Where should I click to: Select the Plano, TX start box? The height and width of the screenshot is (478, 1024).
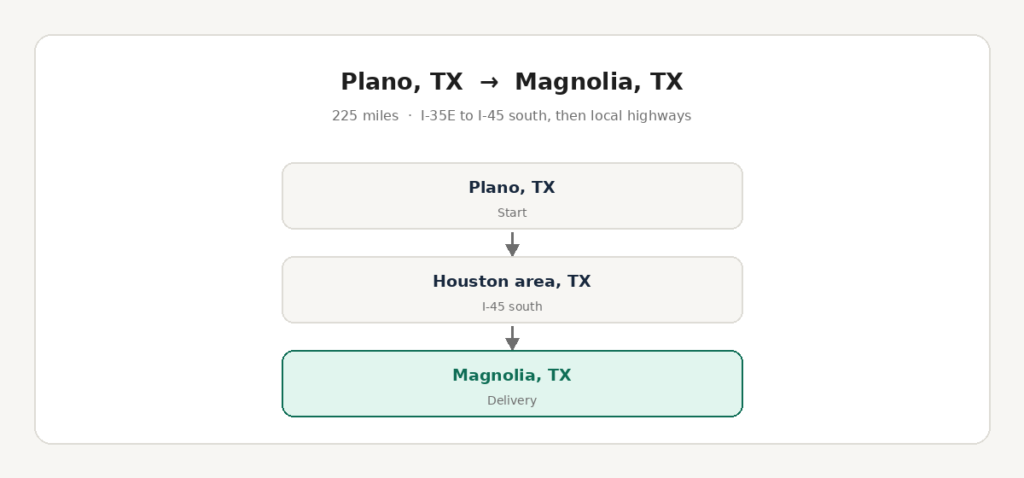click(x=512, y=196)
